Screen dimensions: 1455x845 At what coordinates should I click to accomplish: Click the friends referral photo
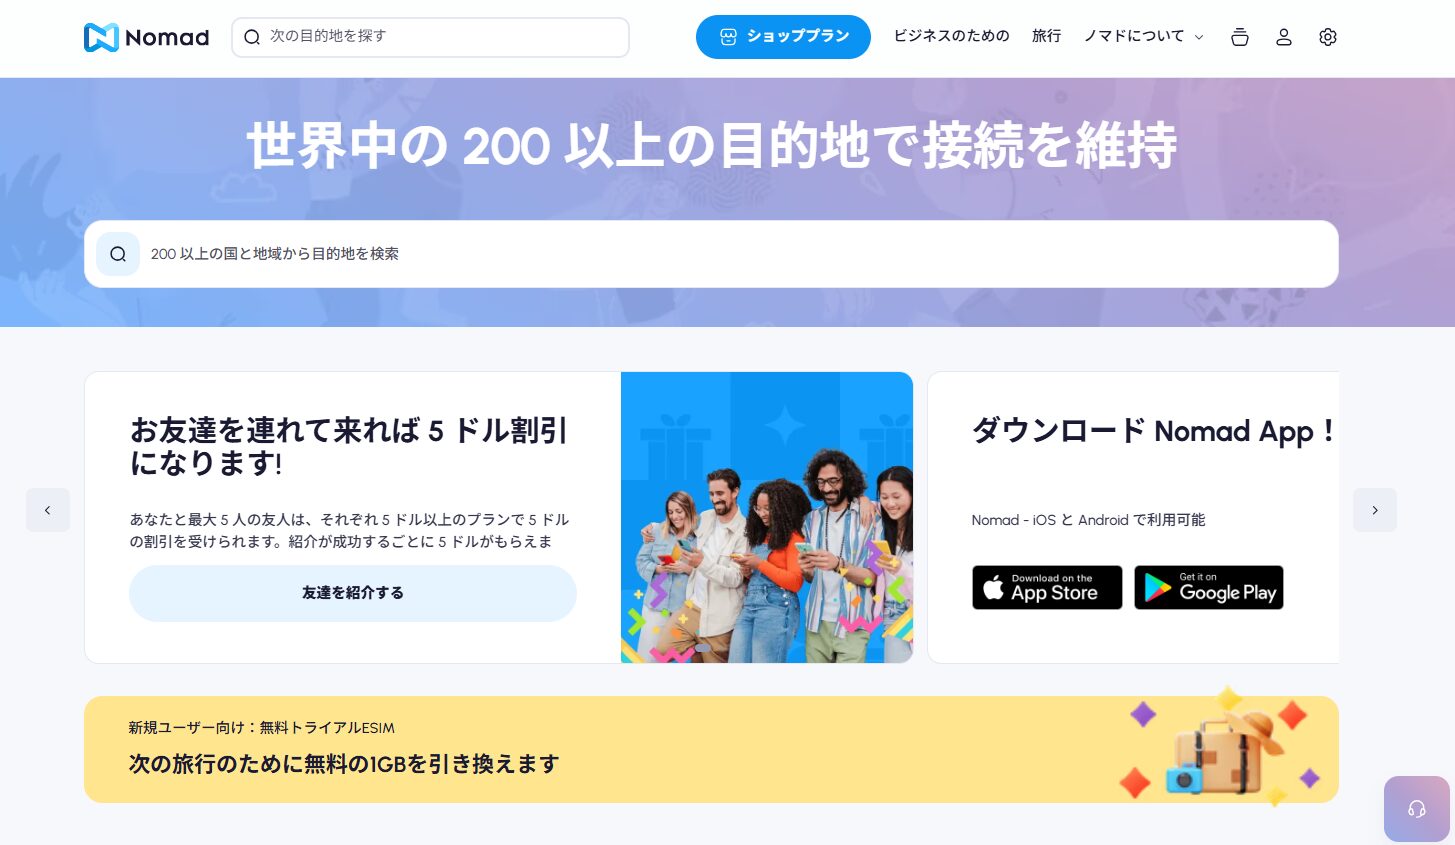[767, 517]
